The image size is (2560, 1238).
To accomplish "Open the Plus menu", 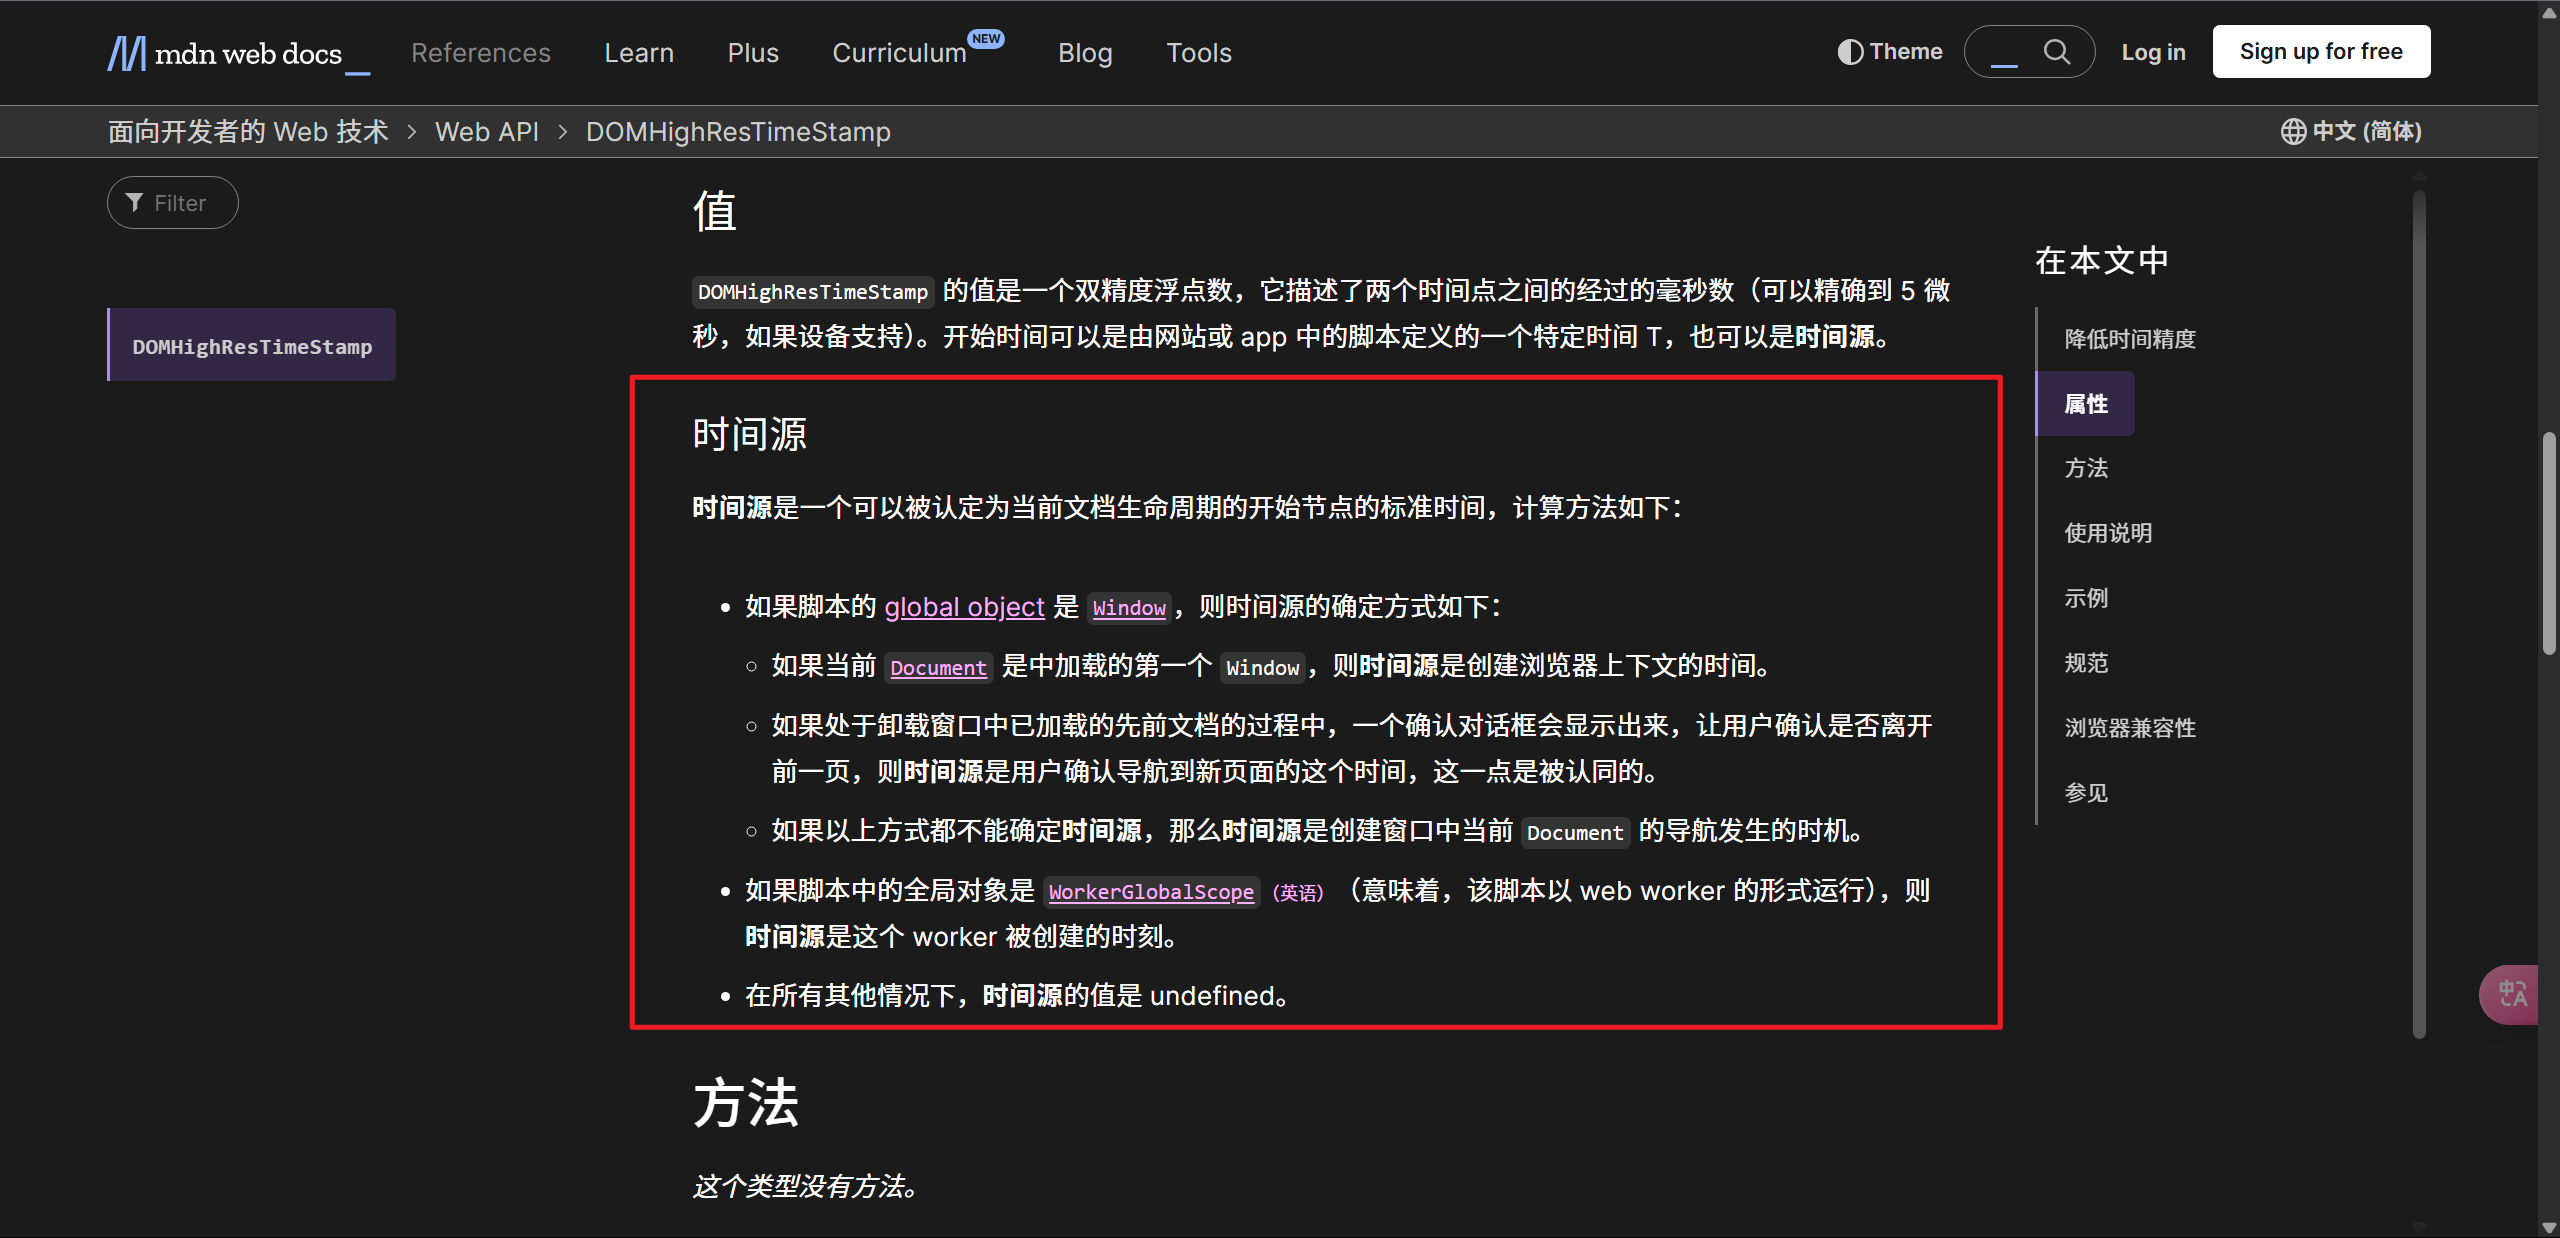I will click(753, 53).
